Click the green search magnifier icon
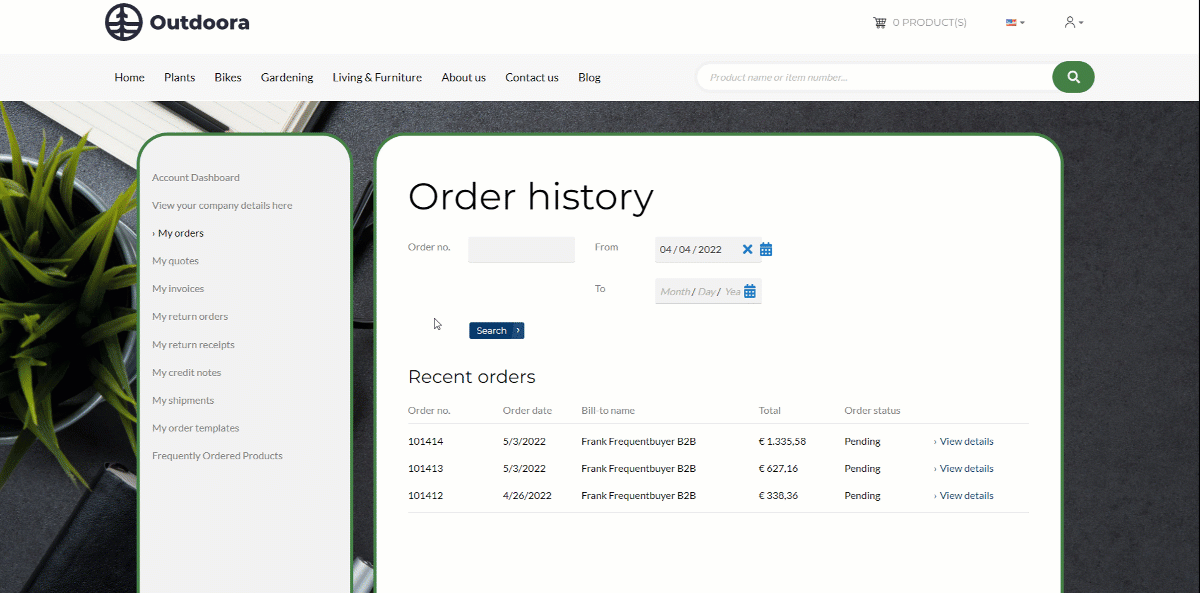Screen dimensions: 1200x593 (1073, 77)
